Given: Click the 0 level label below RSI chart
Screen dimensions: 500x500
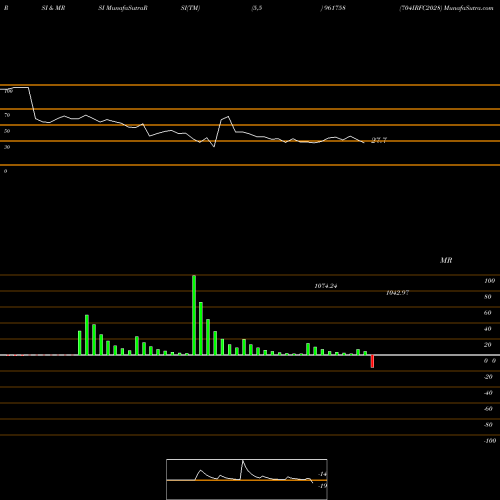Looking at the screenshot, I should (5, 171).
